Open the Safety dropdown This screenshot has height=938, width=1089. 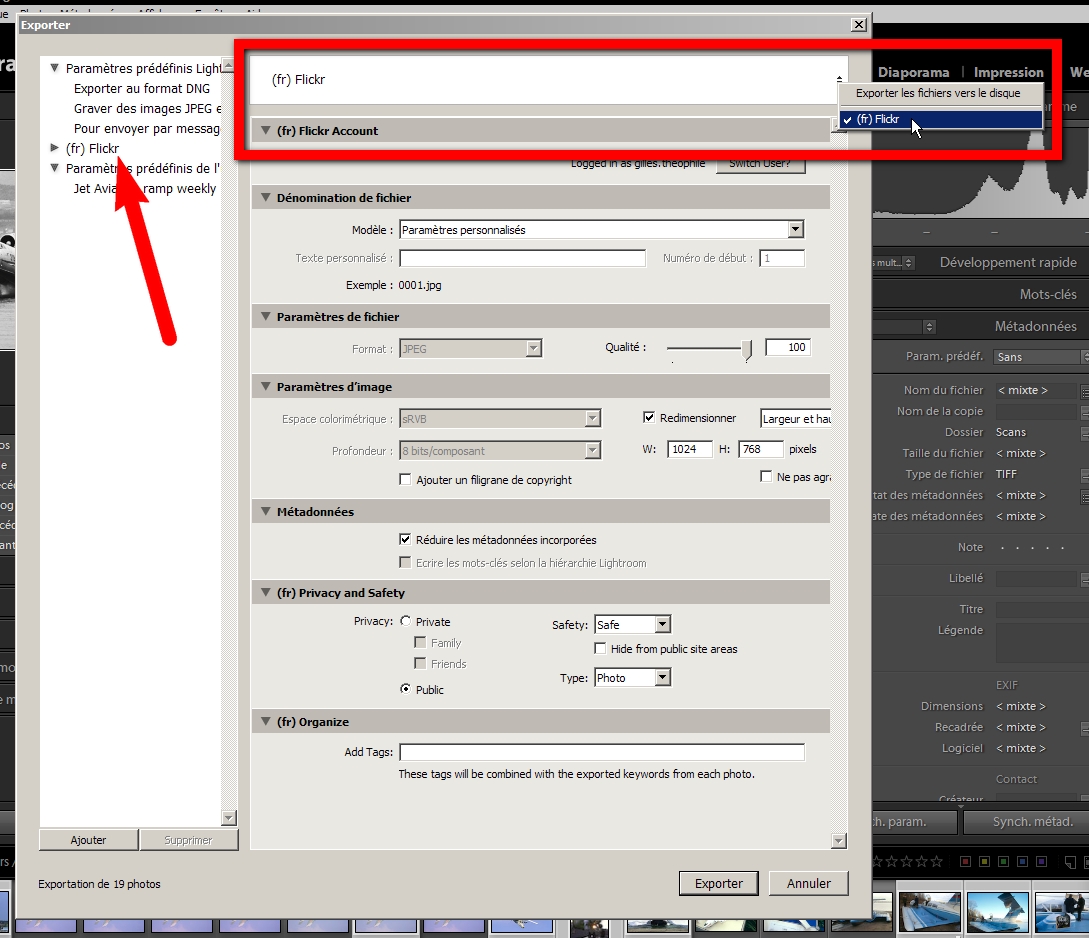point(663,624)
